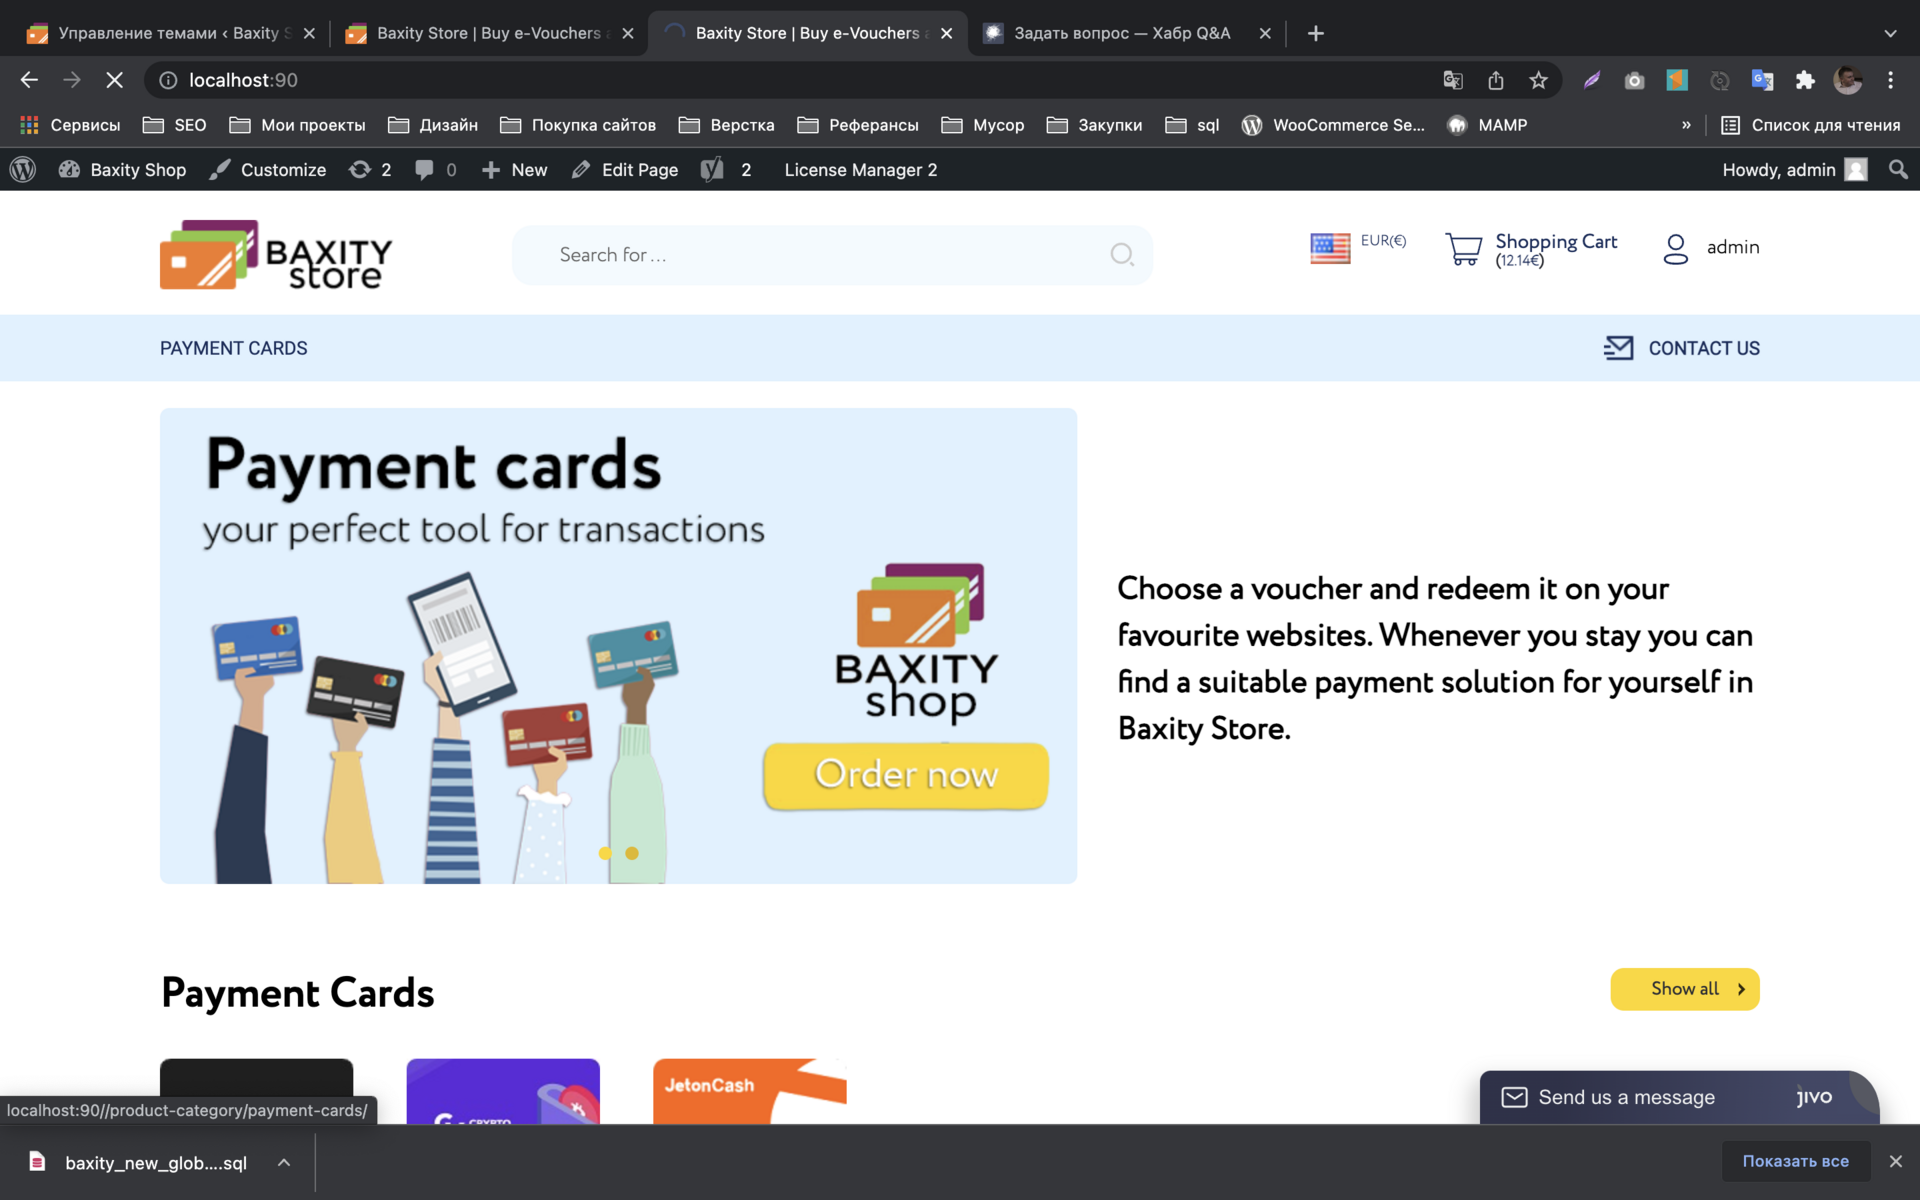Close the downloads bar
This screenshot has height=1200, width=1920.
pyautogui.click(x=1895, y=1161)
